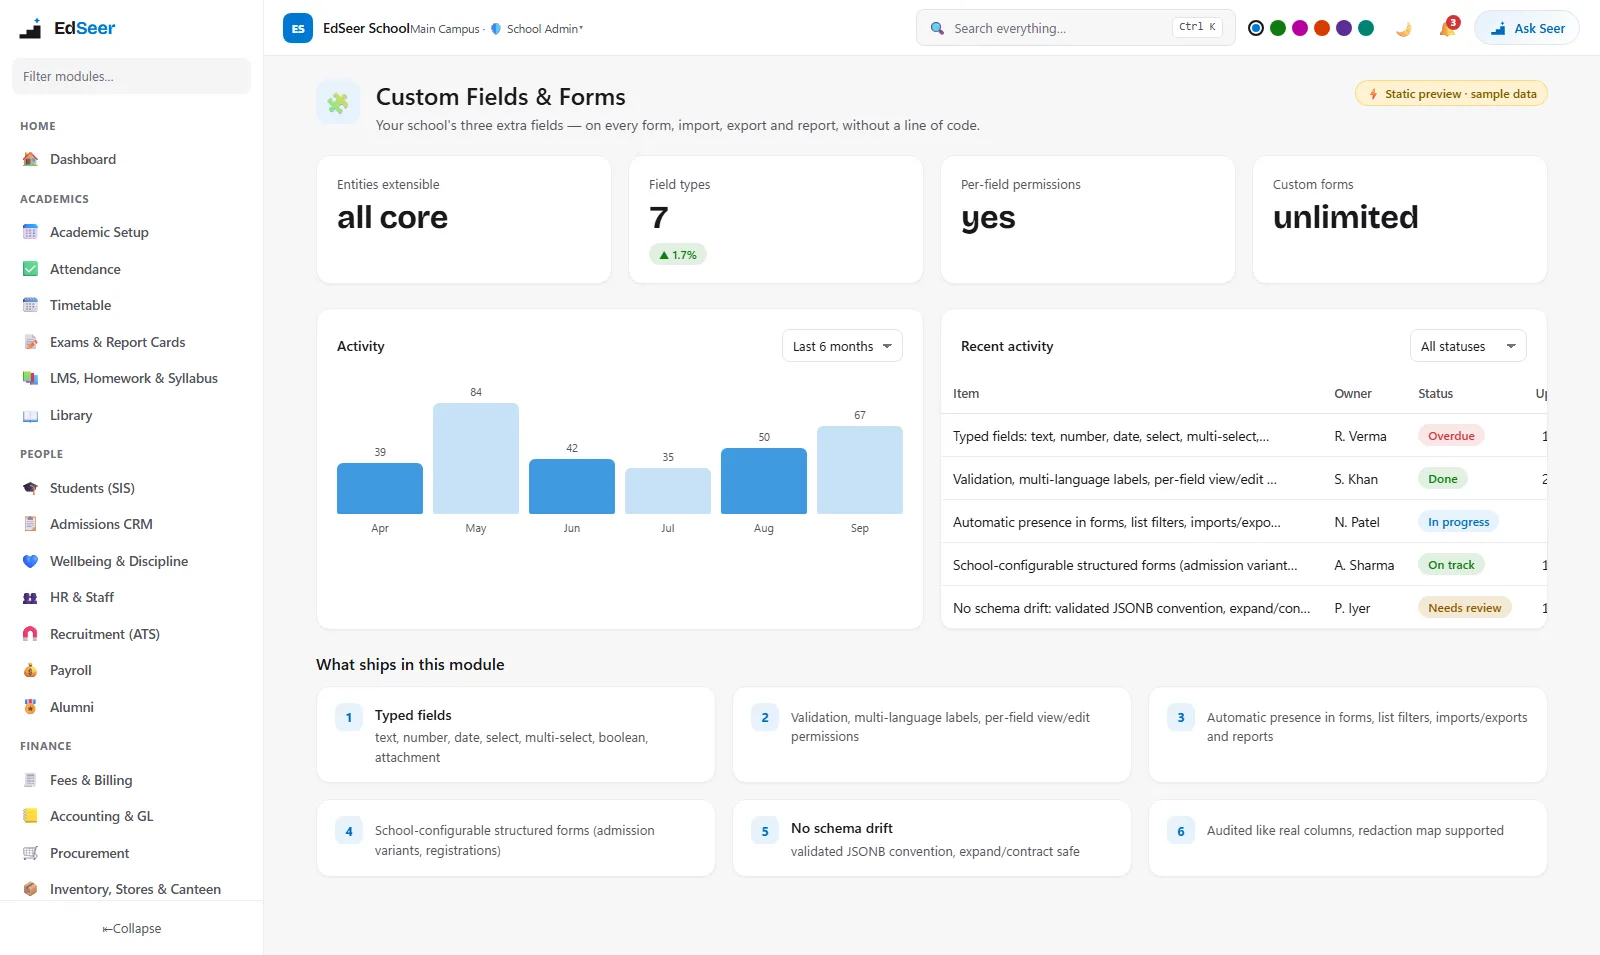Viewport: 1600px width, 955px height.
Task: Click the Library open book icon
Action: pyautogui.click(x=30, y=415)
